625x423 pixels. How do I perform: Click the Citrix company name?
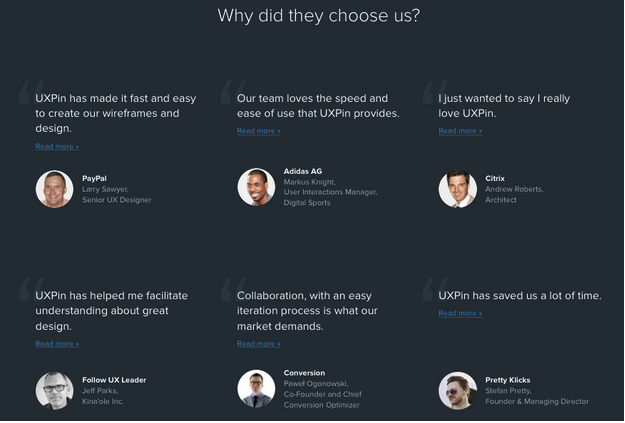[495, 178]
